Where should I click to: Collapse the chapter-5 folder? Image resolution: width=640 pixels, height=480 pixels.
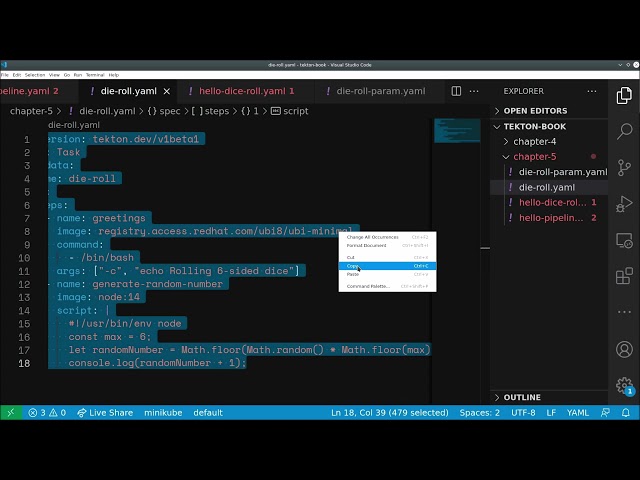(x=549, y=157)
